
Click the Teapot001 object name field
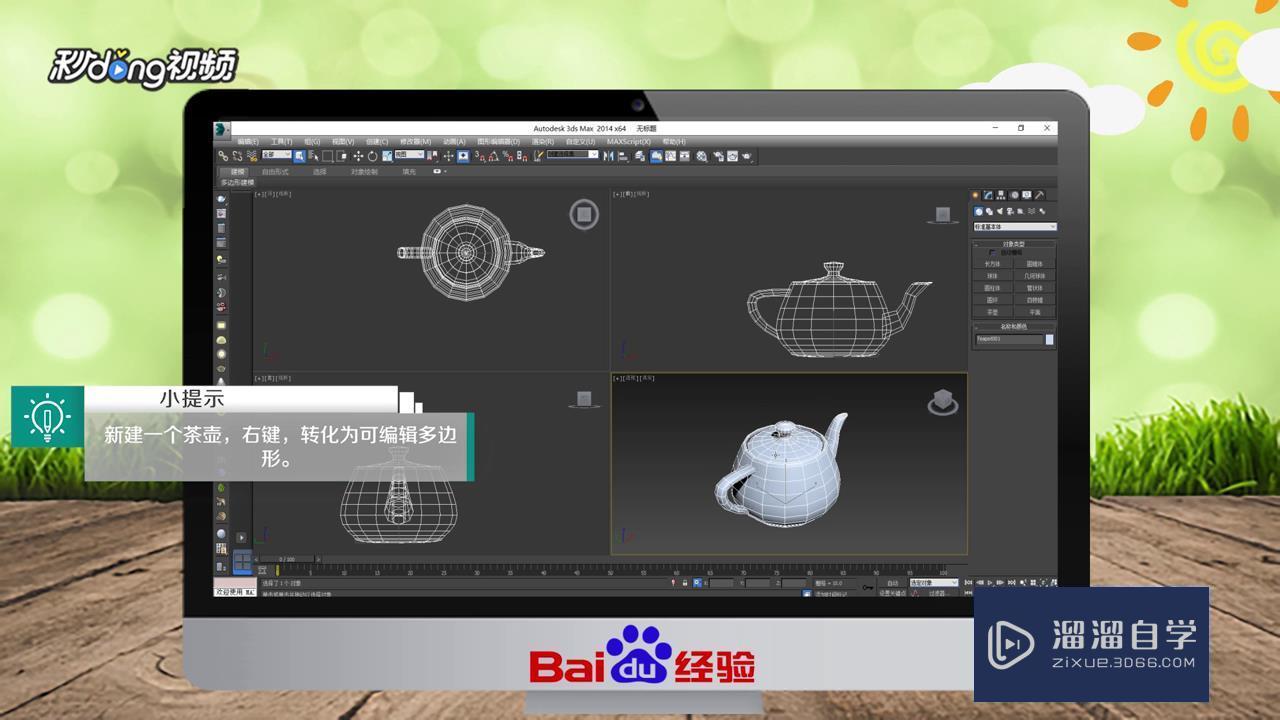(1009, 340)
